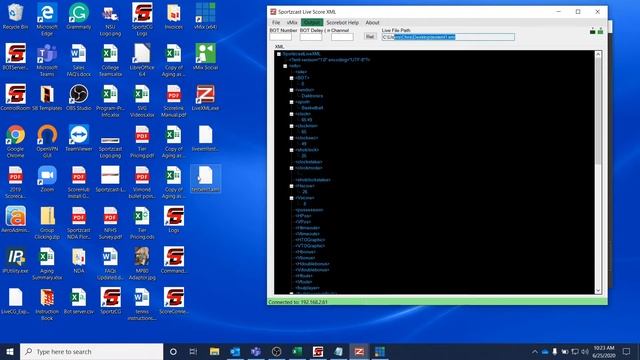The image size is (640, 360).
Task: Select the LiveXML.exe desktop shortcut
Action: (x=205, y=98)
